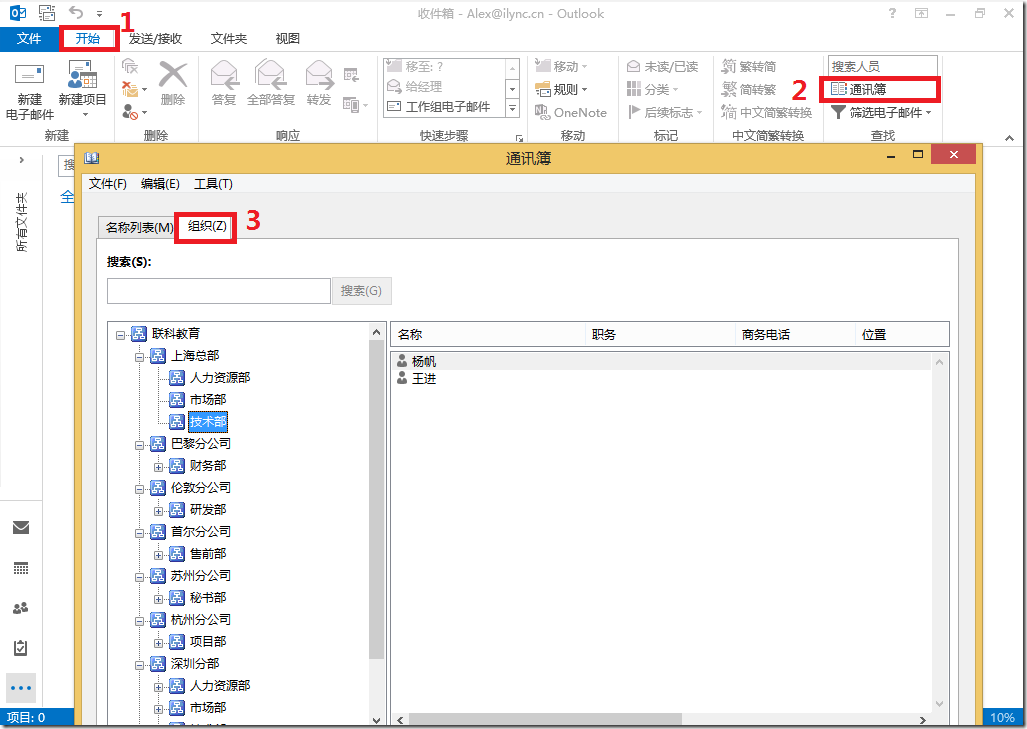Open Calendar view in navigation bar
The image size is (1027, 729).
(x=21, y=569)
